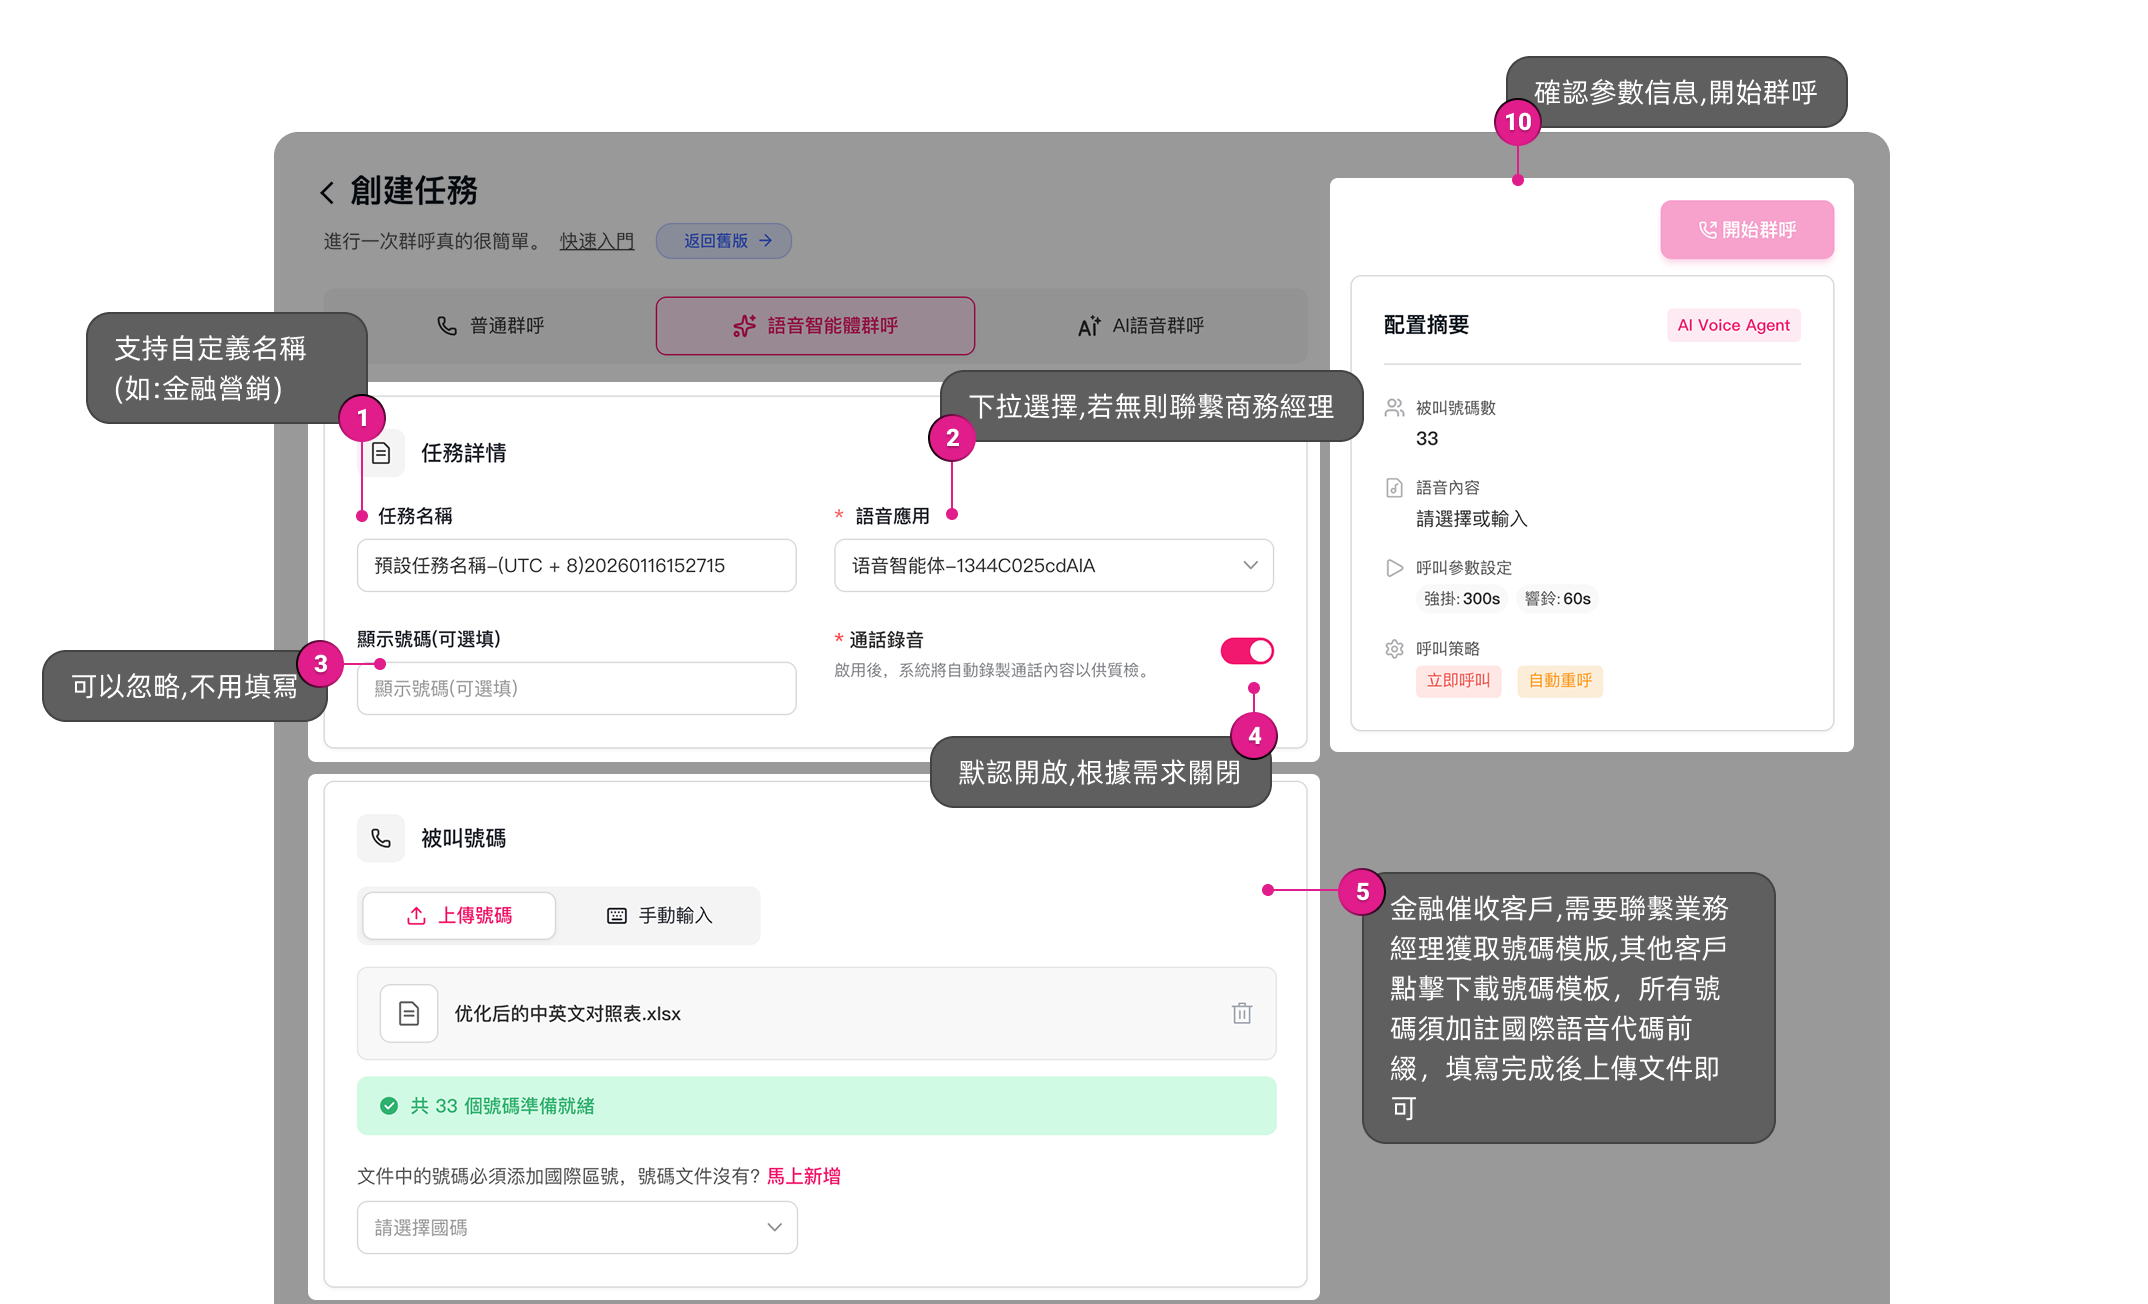Viewport: 2148px width, 1304px height.
Task: Click the 返回舊版 button
Action: pos(724,241)
